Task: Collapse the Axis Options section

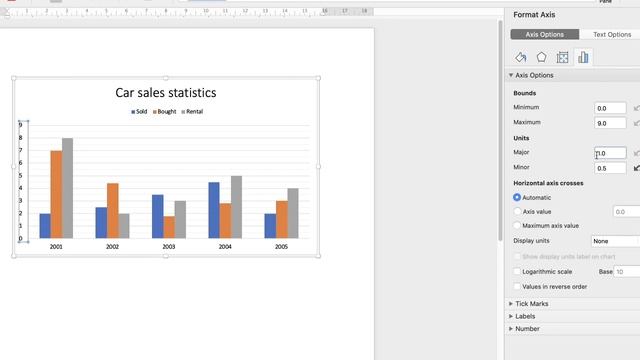Action: [511, 75]
